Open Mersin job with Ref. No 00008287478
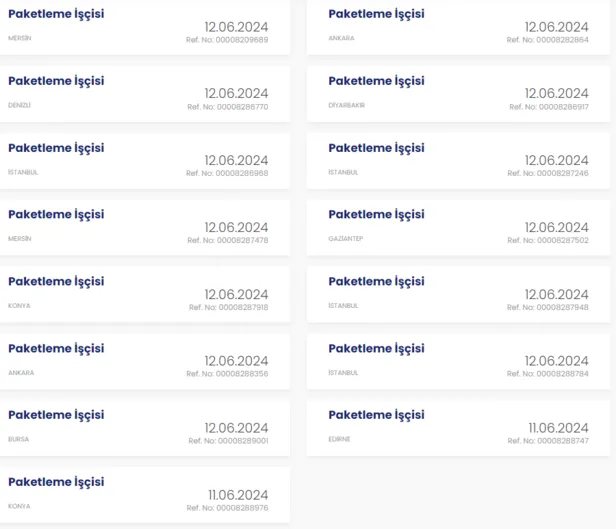The image size is (616, 529). [x=56, y=214]
